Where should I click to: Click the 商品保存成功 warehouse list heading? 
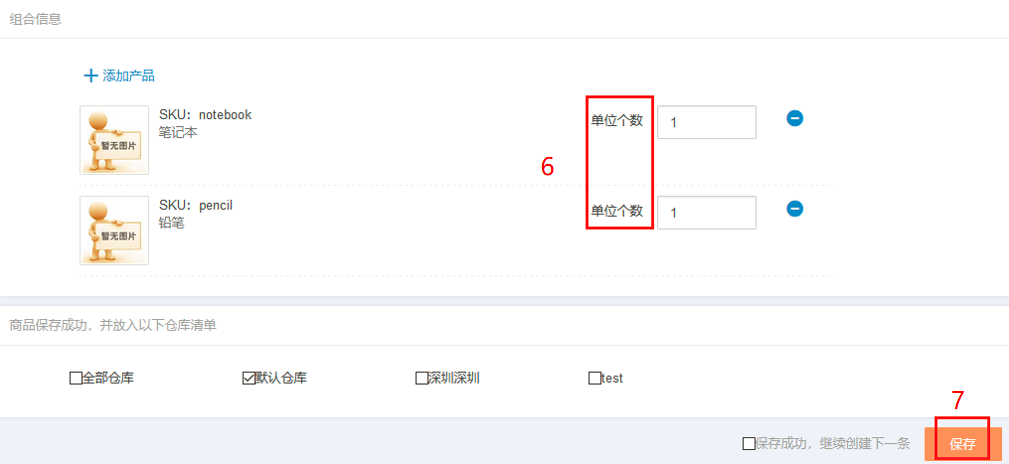(x=113, y=325)
